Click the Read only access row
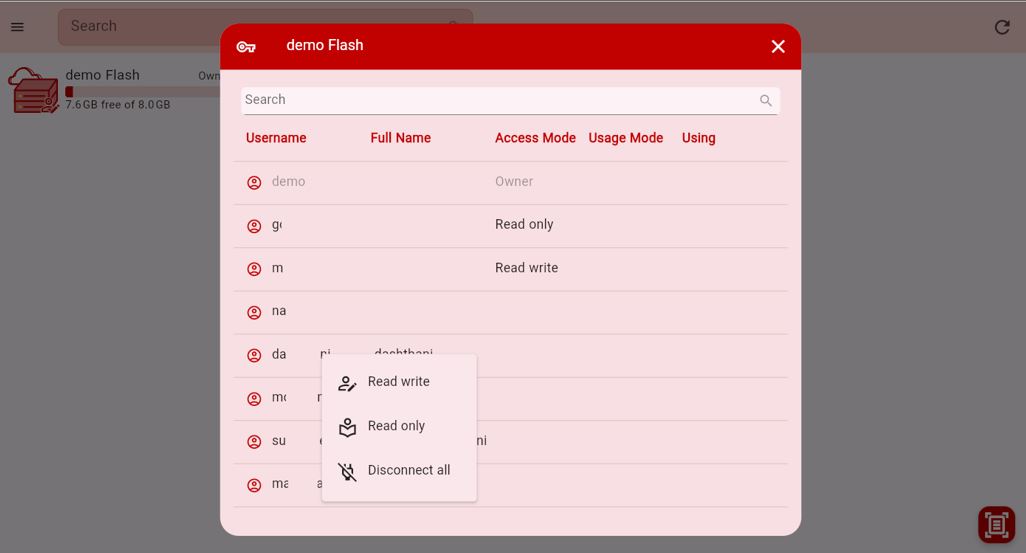The width and height of the screenshot is (1026, 553). pyautogui.click(x=524, y=225)
